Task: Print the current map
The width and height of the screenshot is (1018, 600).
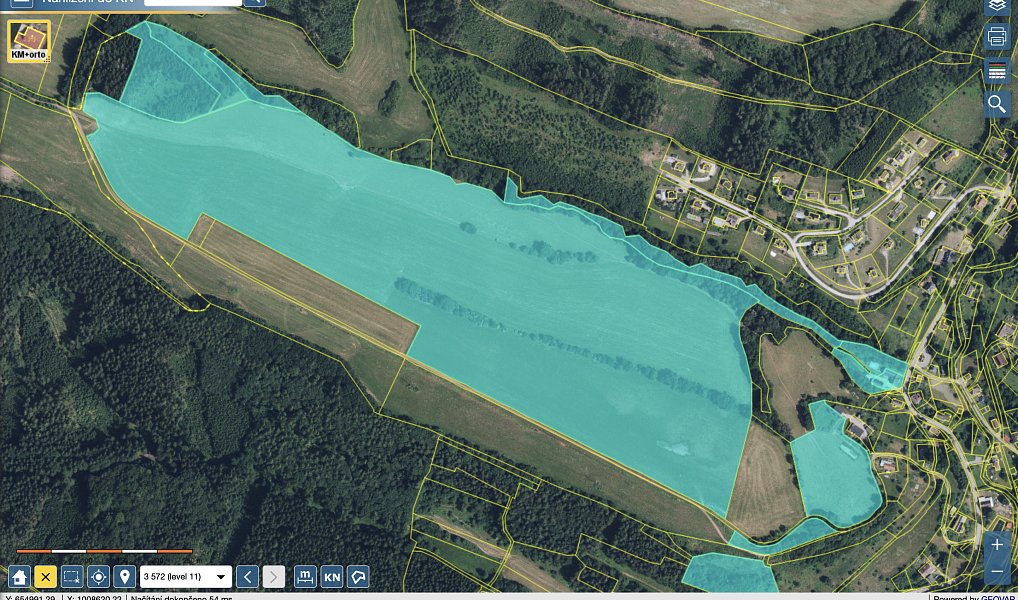Action: pos(997,36)
